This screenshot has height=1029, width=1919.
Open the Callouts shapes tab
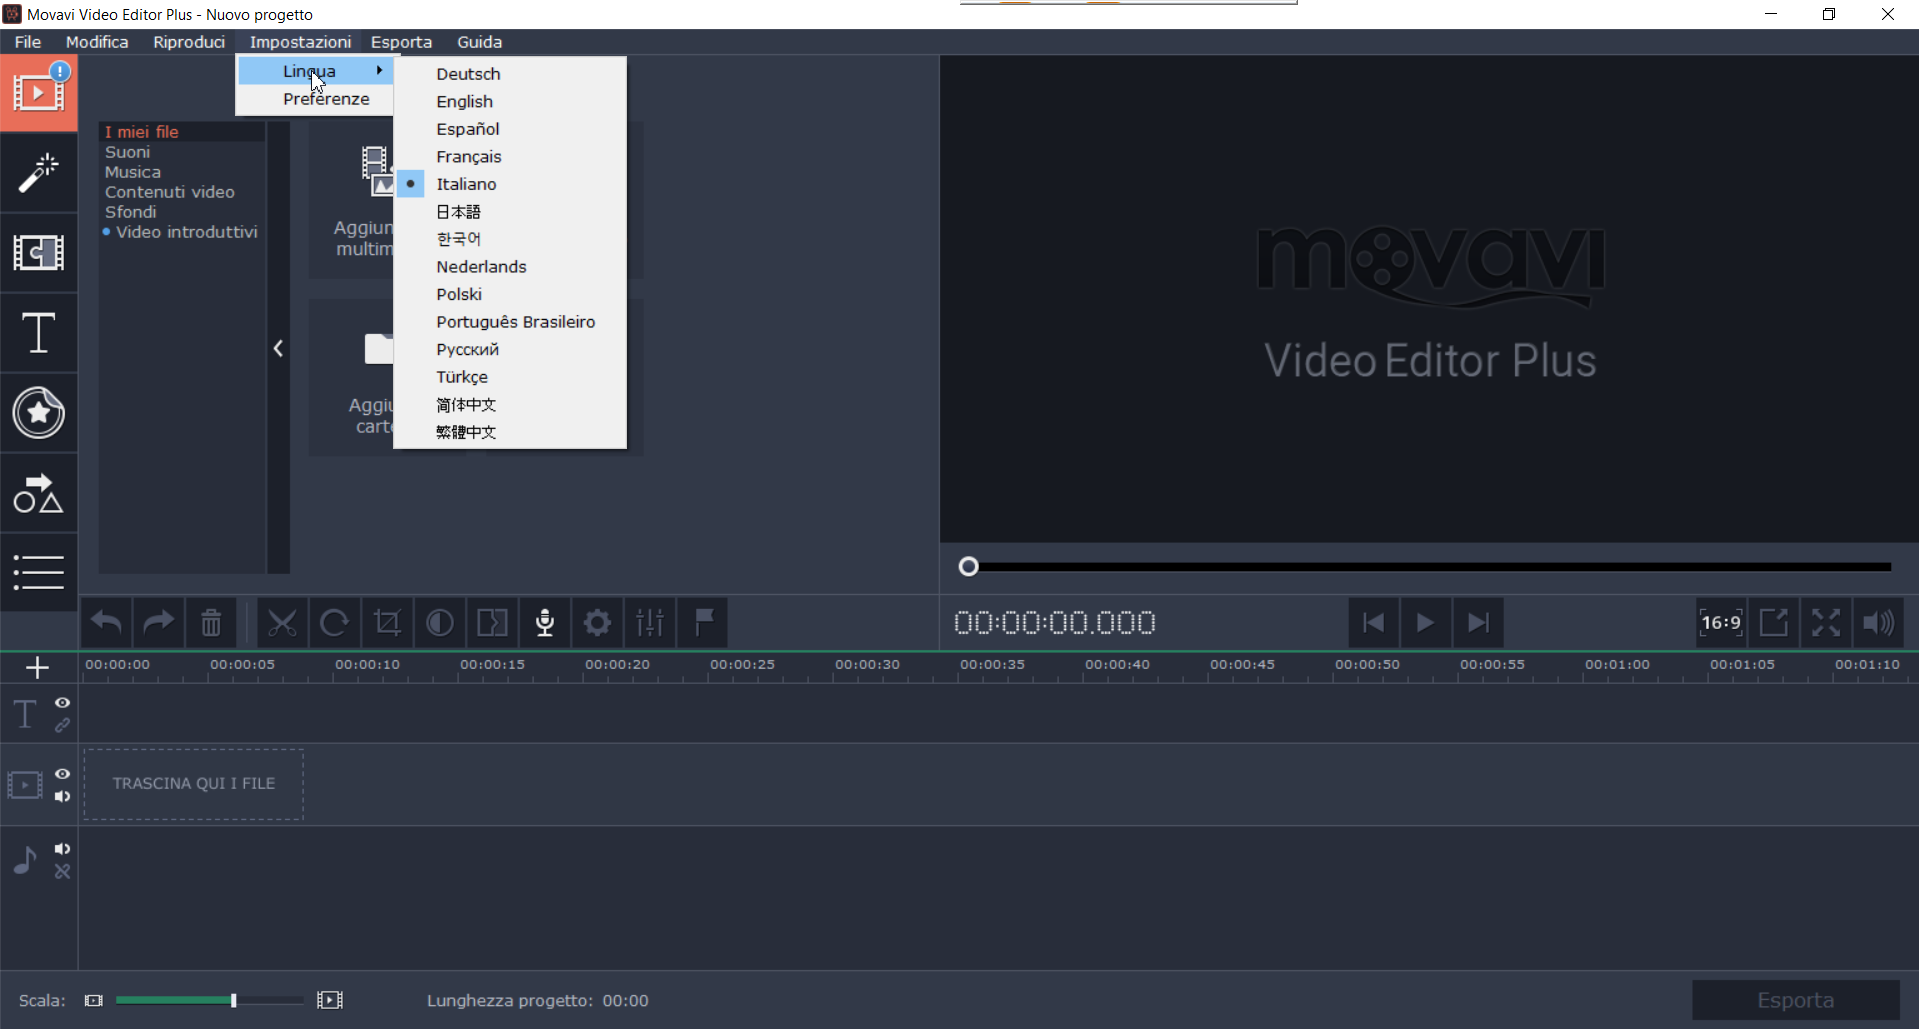[x=38, y=493]
